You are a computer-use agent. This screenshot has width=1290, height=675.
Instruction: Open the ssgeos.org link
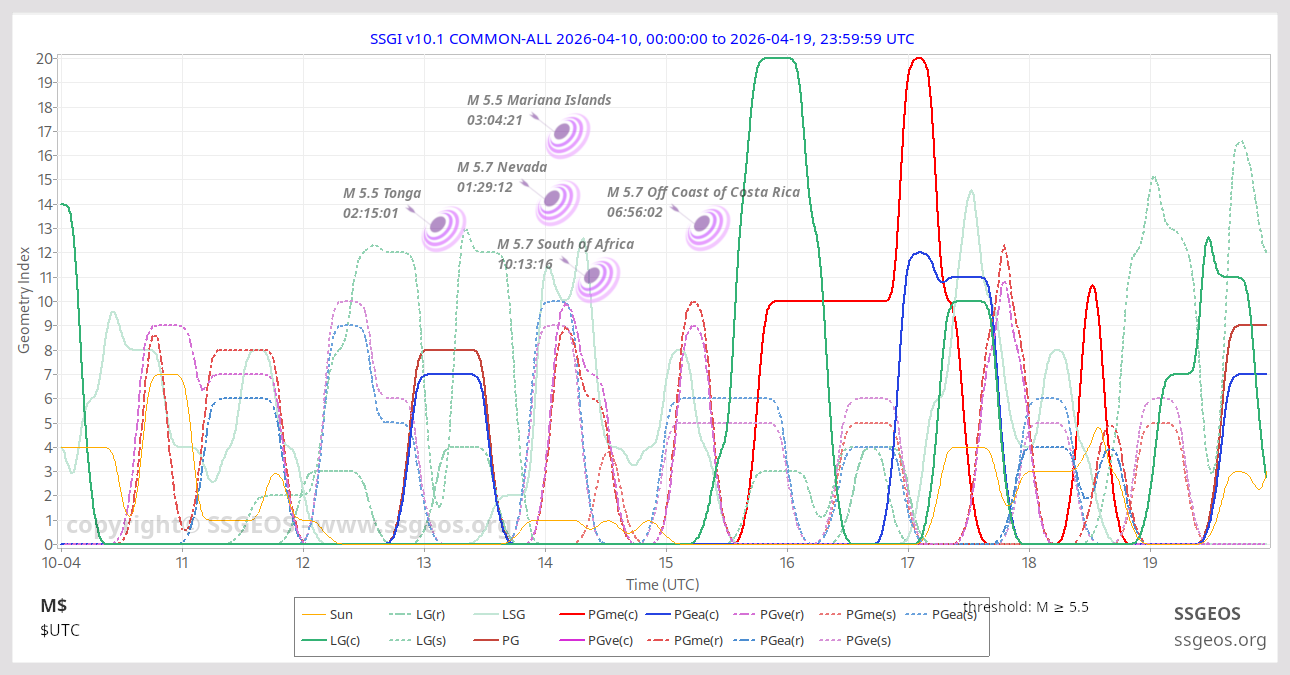click(1220, 640)
